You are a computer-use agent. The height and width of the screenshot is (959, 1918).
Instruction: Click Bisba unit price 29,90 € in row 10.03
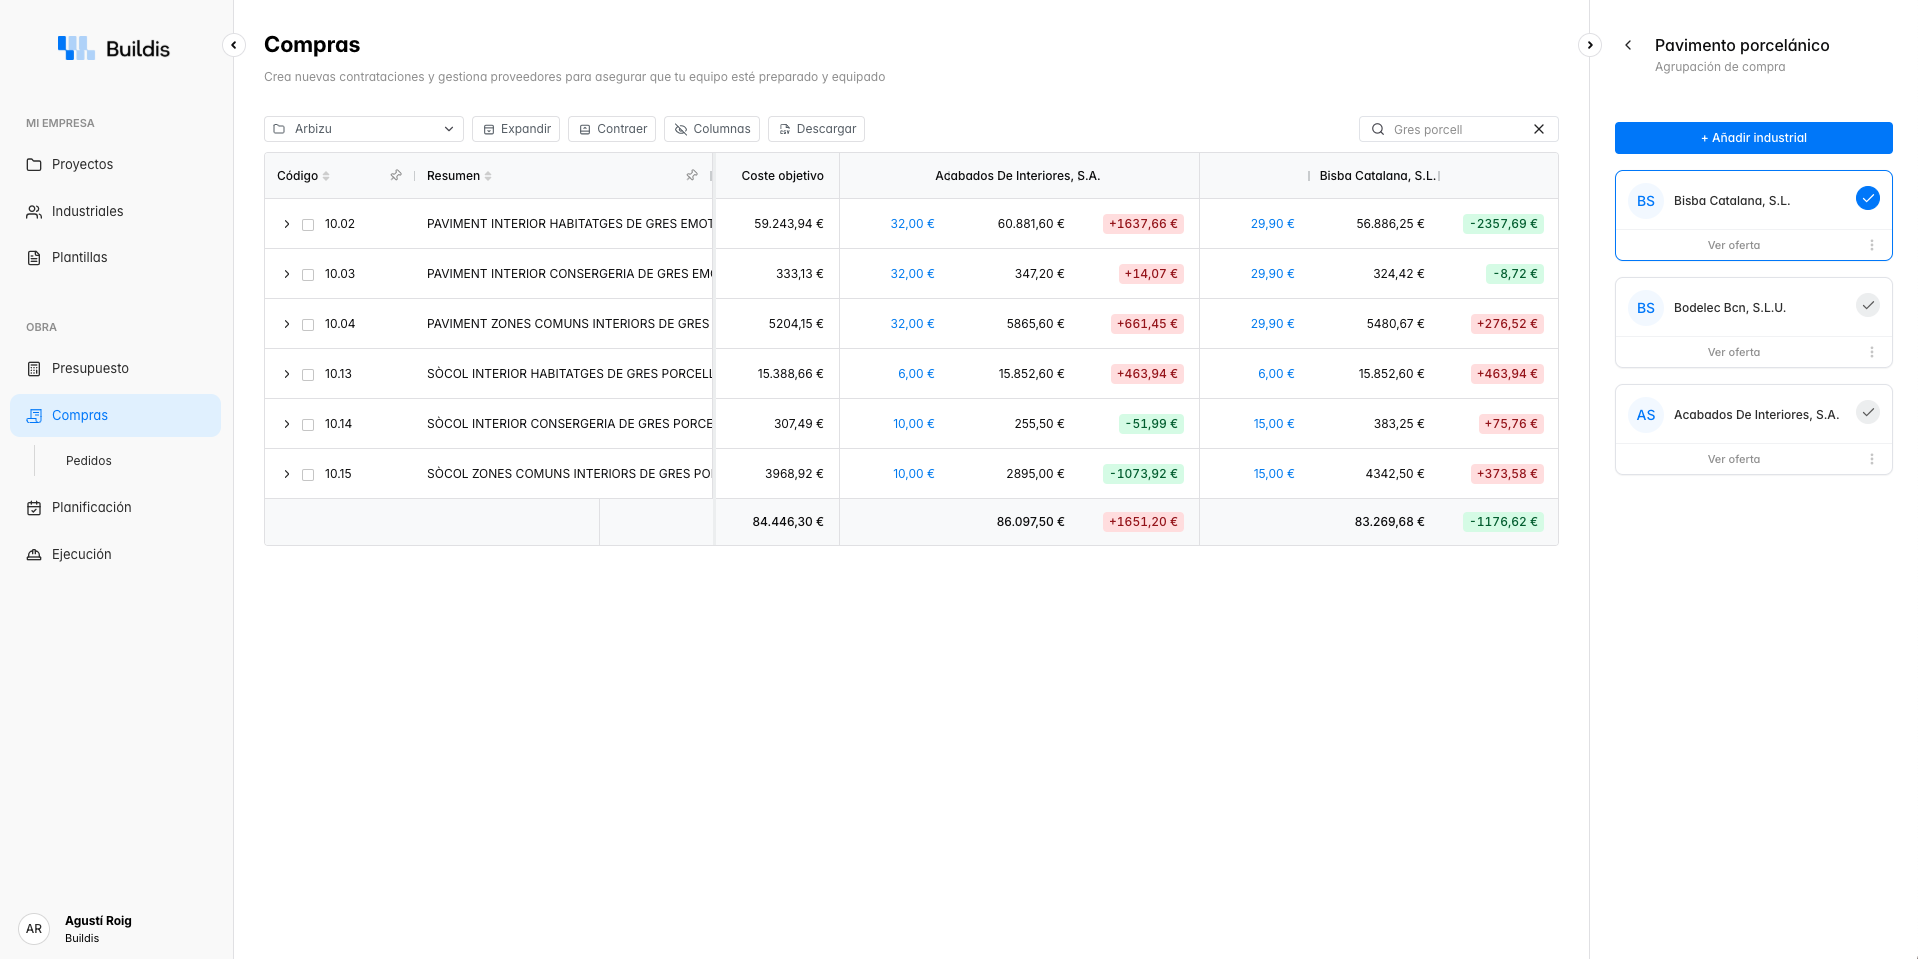click(x=1272, y=274)
